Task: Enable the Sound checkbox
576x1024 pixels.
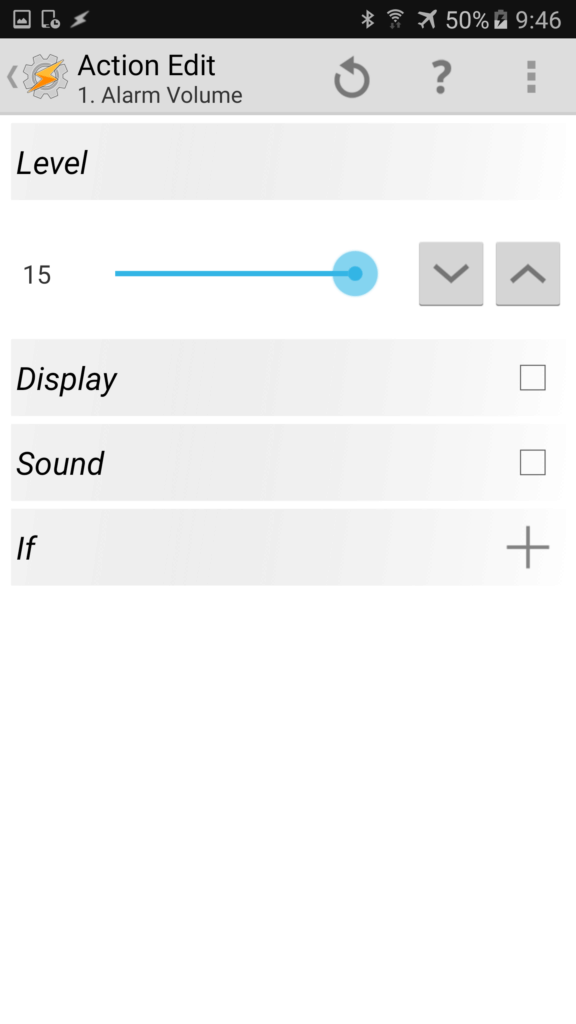Action: coord(532,462)
